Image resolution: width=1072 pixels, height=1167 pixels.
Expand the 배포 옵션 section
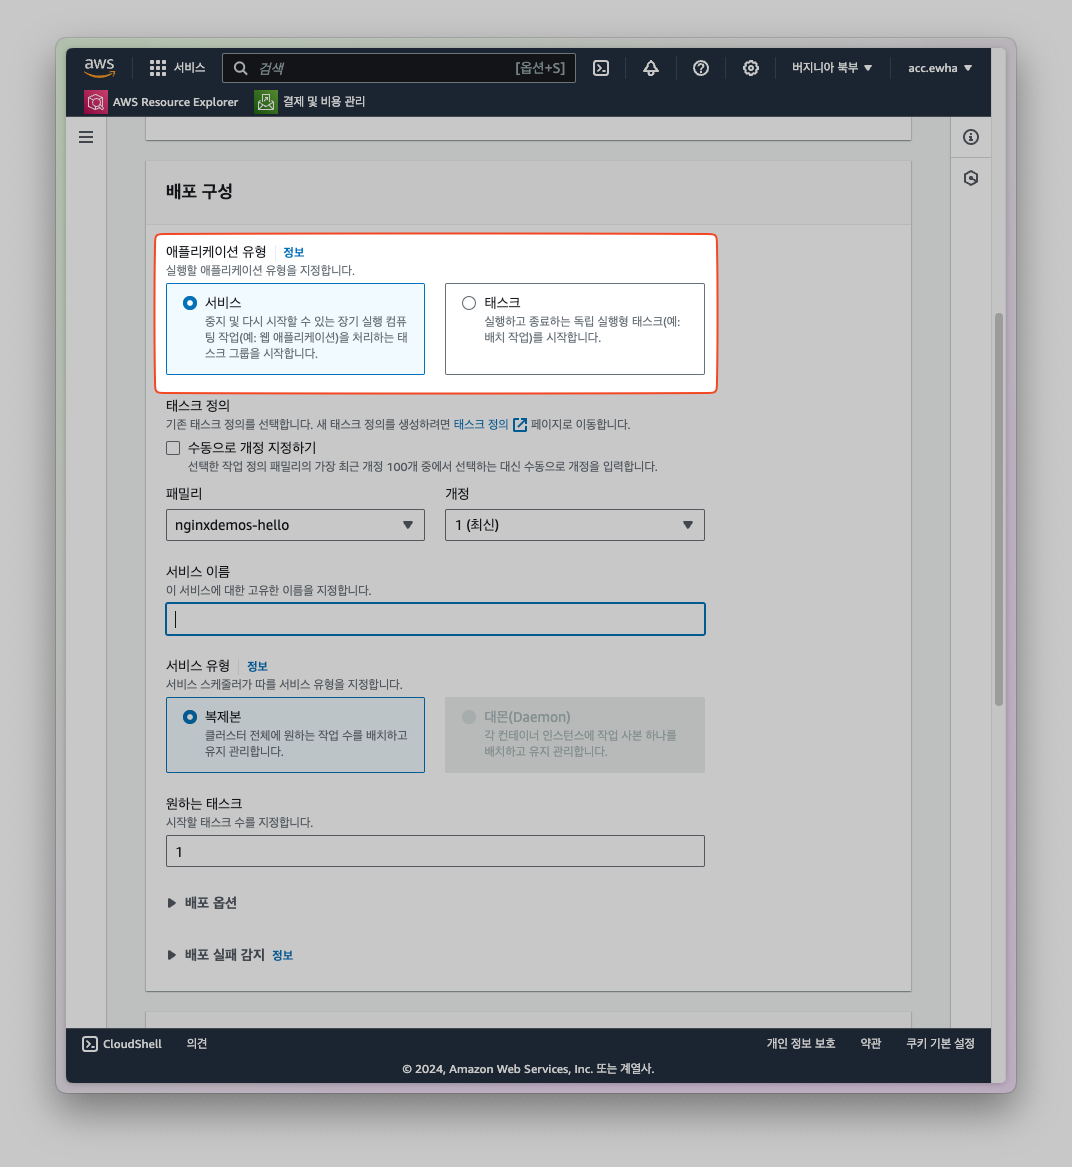point(203,903)
